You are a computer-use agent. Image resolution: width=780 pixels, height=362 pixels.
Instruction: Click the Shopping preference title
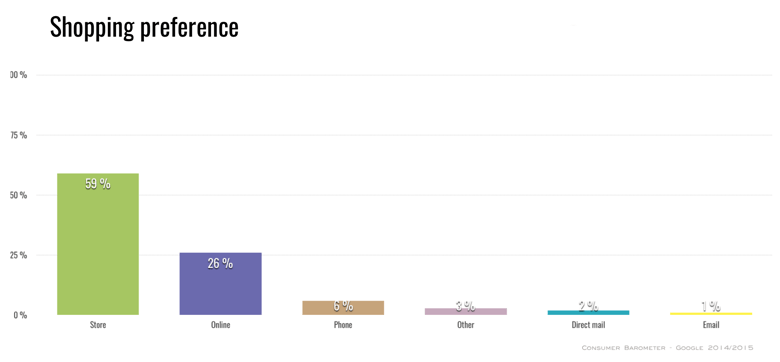click(144, 27)
